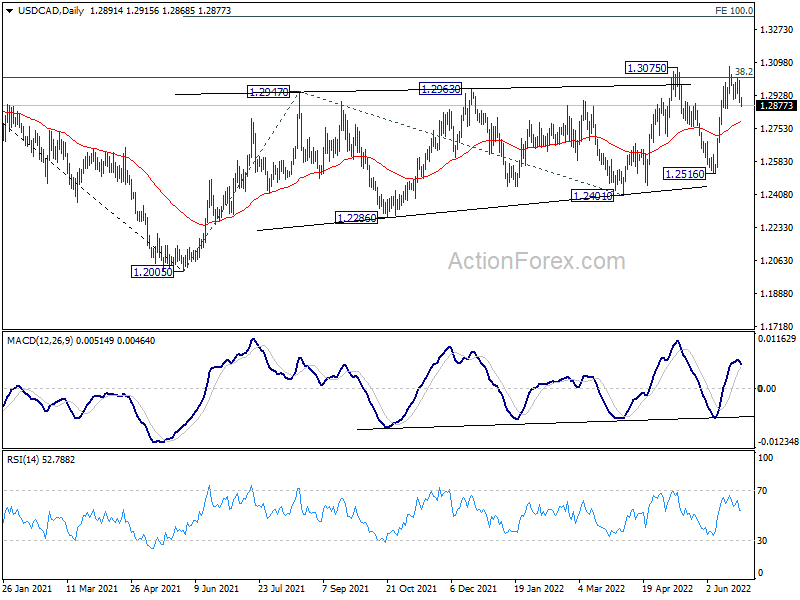This screenshot has height=600, width=800.
Task: Click the 1.20050 low price label
Action: pos(153,271)
